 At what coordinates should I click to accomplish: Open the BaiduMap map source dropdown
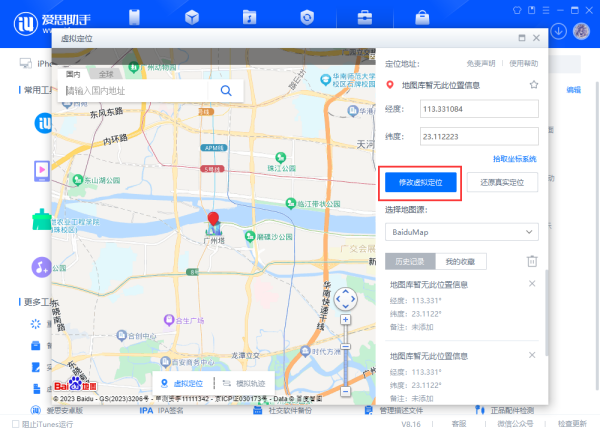click(462, 232)
